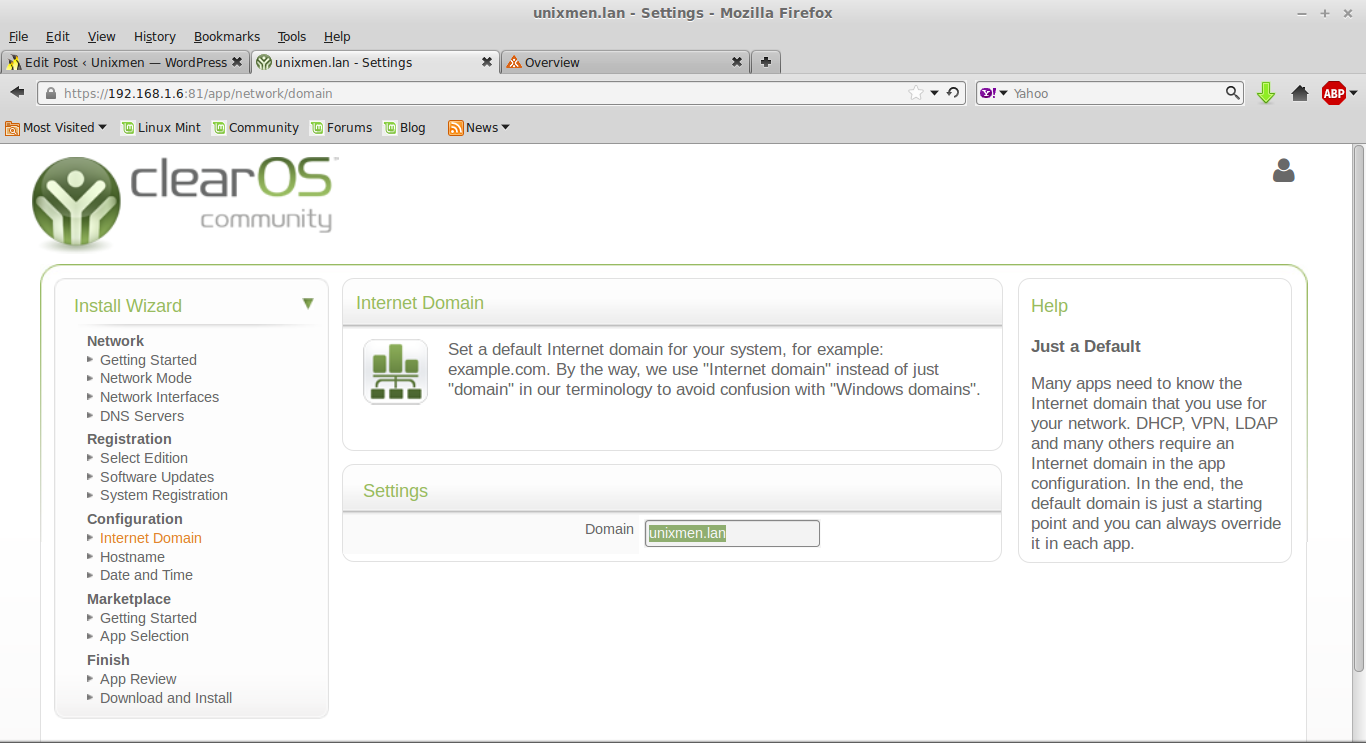This screenshot has height=743, width=1366.
Task: Click the Install Wizard heading
Action: (x=128, y=306)
